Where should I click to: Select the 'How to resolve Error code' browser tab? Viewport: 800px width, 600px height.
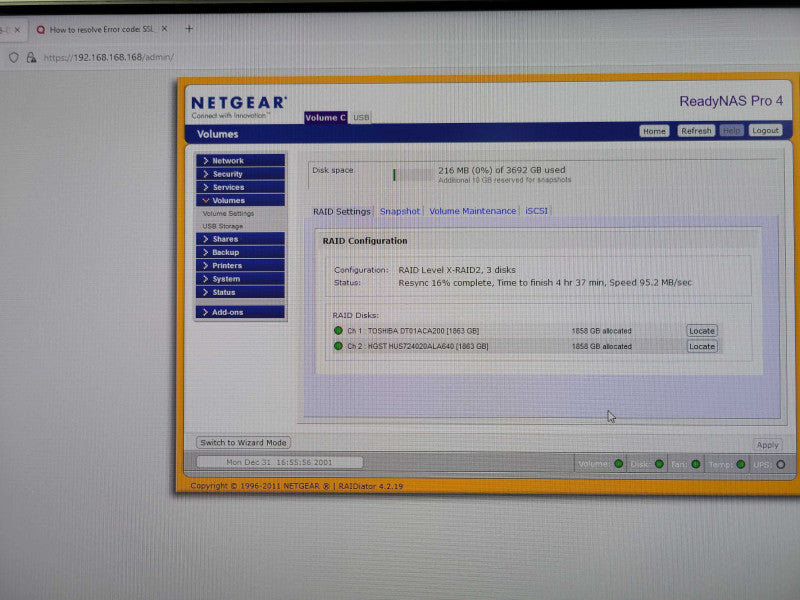(x=101, y=29)
